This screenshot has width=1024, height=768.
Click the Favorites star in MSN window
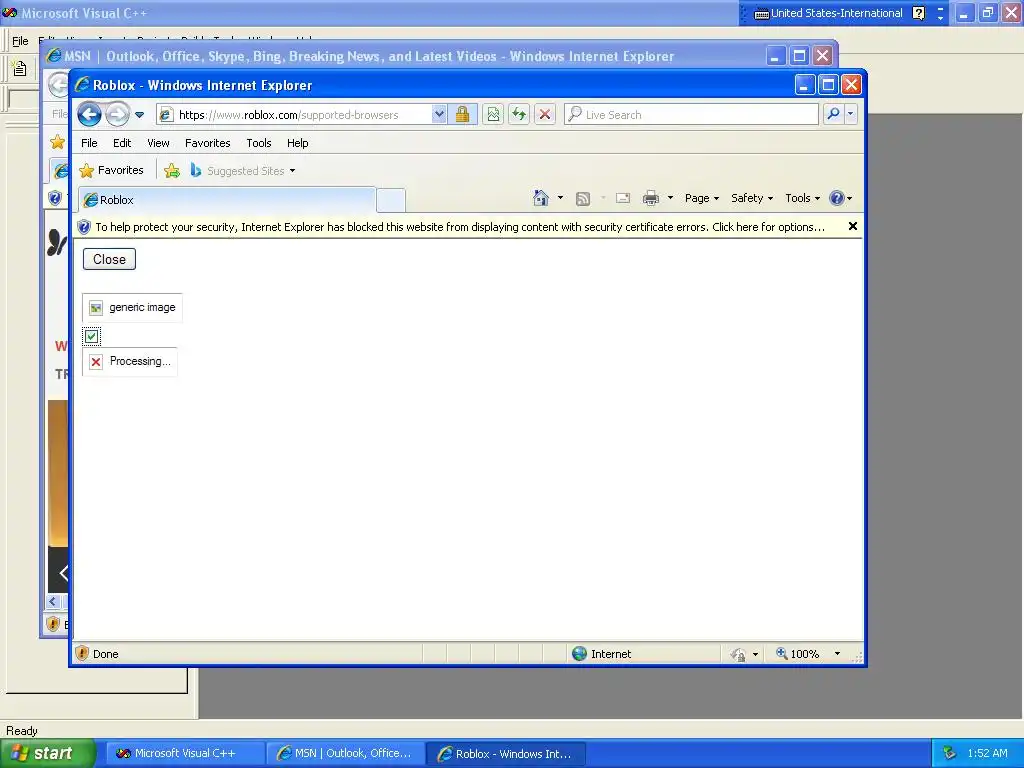(57, 142)
